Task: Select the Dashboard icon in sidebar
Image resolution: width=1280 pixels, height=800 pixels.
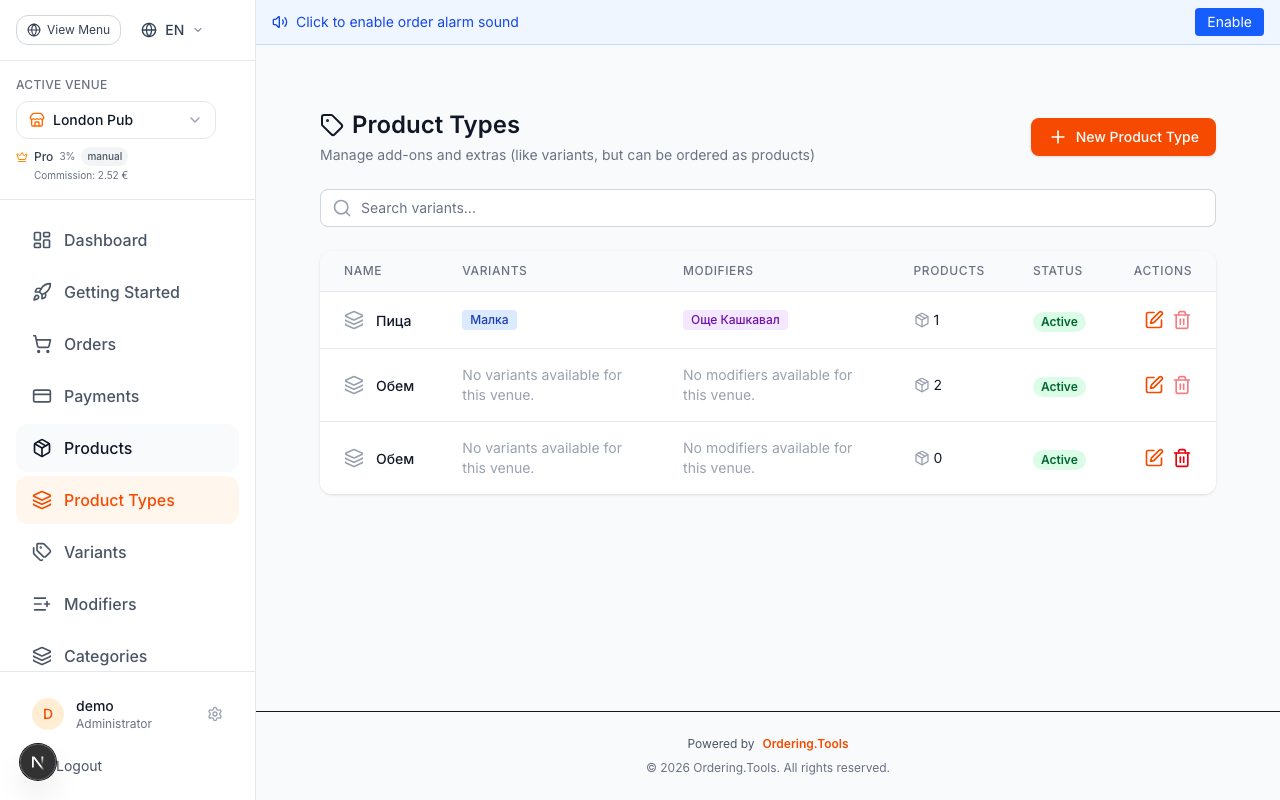Action: (41, 240)
